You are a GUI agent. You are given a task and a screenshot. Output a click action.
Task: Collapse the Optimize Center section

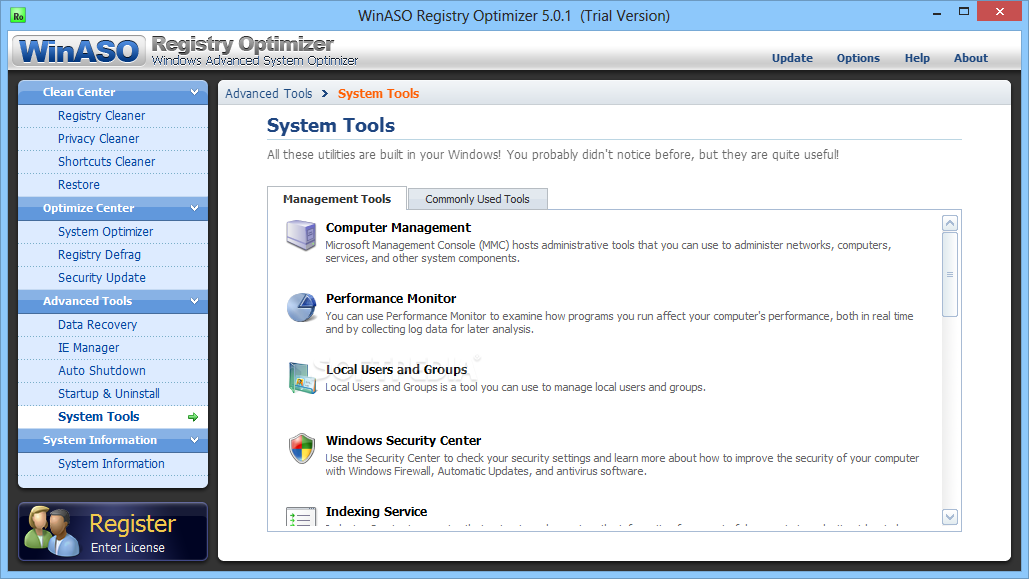click(194, 208)
